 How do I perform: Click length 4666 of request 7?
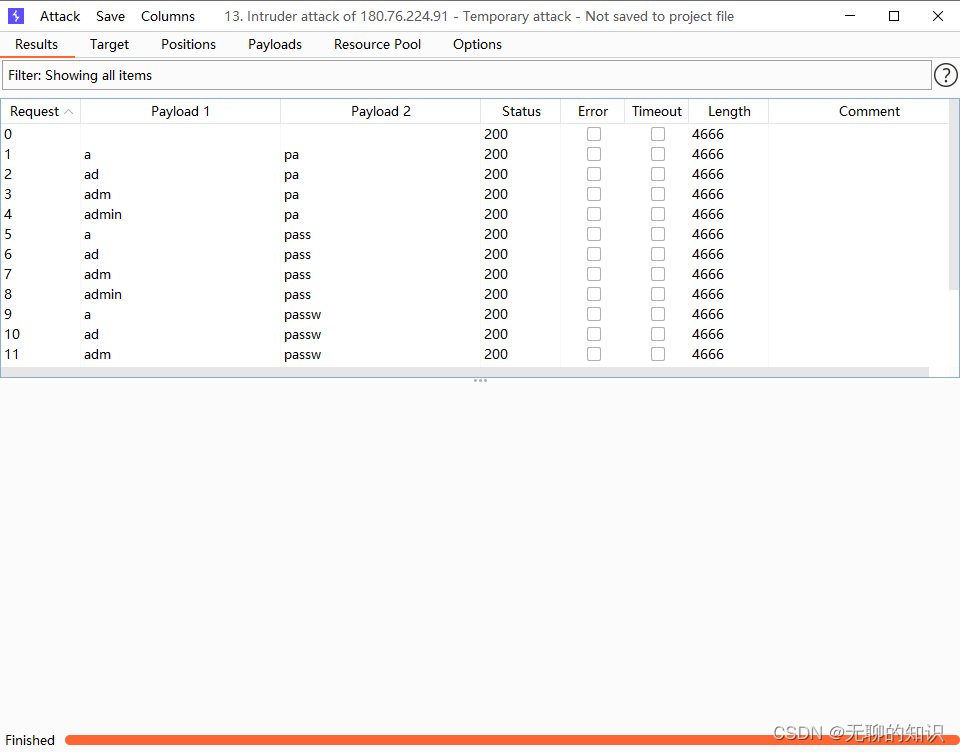coord(708,274)
